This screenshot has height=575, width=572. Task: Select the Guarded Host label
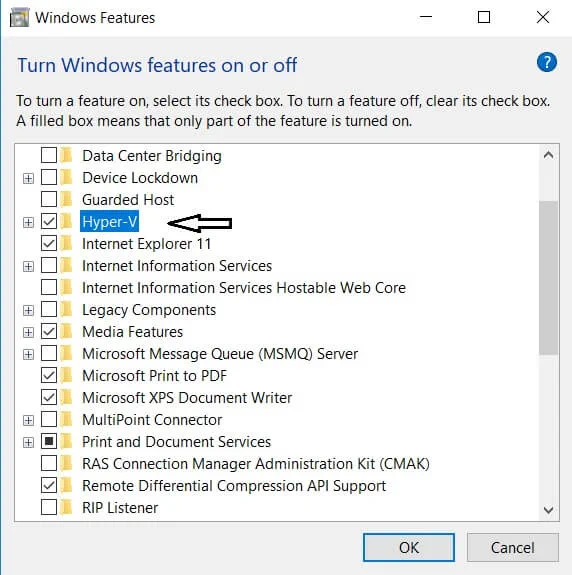coord(128,200)
